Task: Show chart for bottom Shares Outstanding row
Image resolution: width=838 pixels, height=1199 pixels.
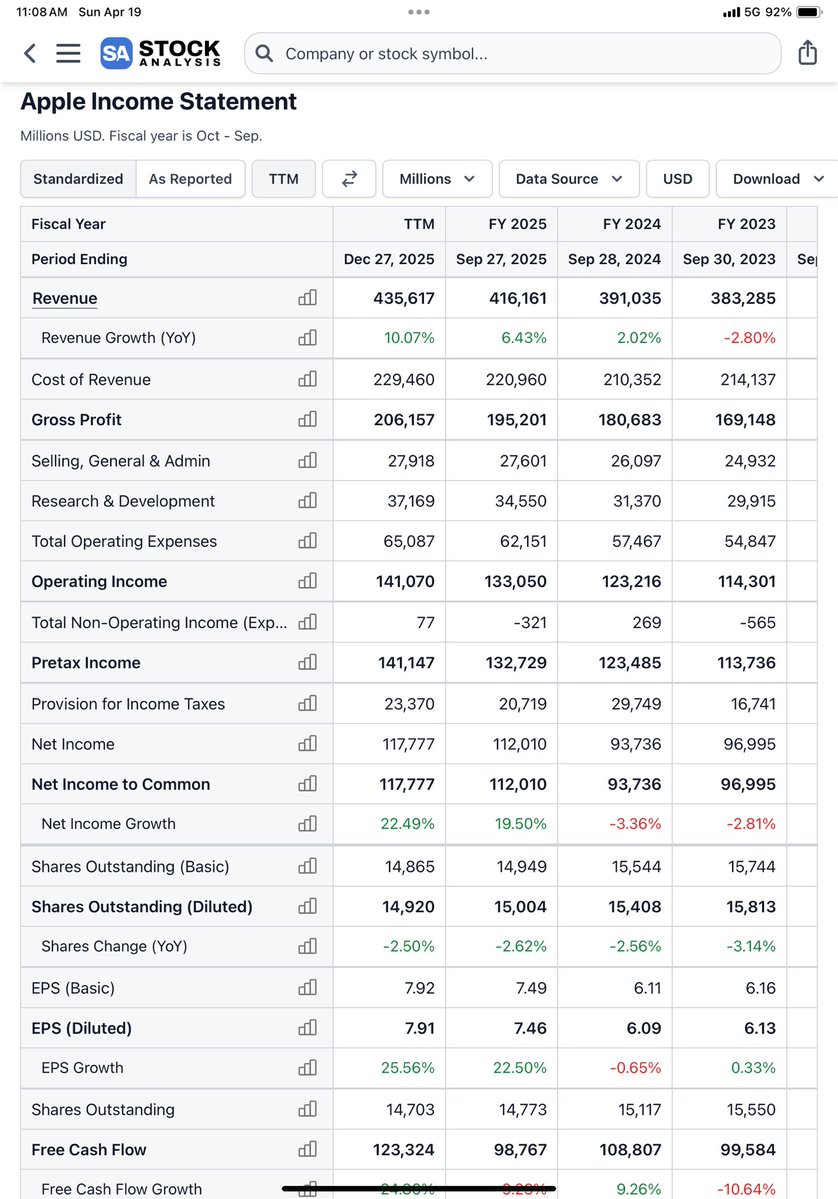Action: [307, 1109]
